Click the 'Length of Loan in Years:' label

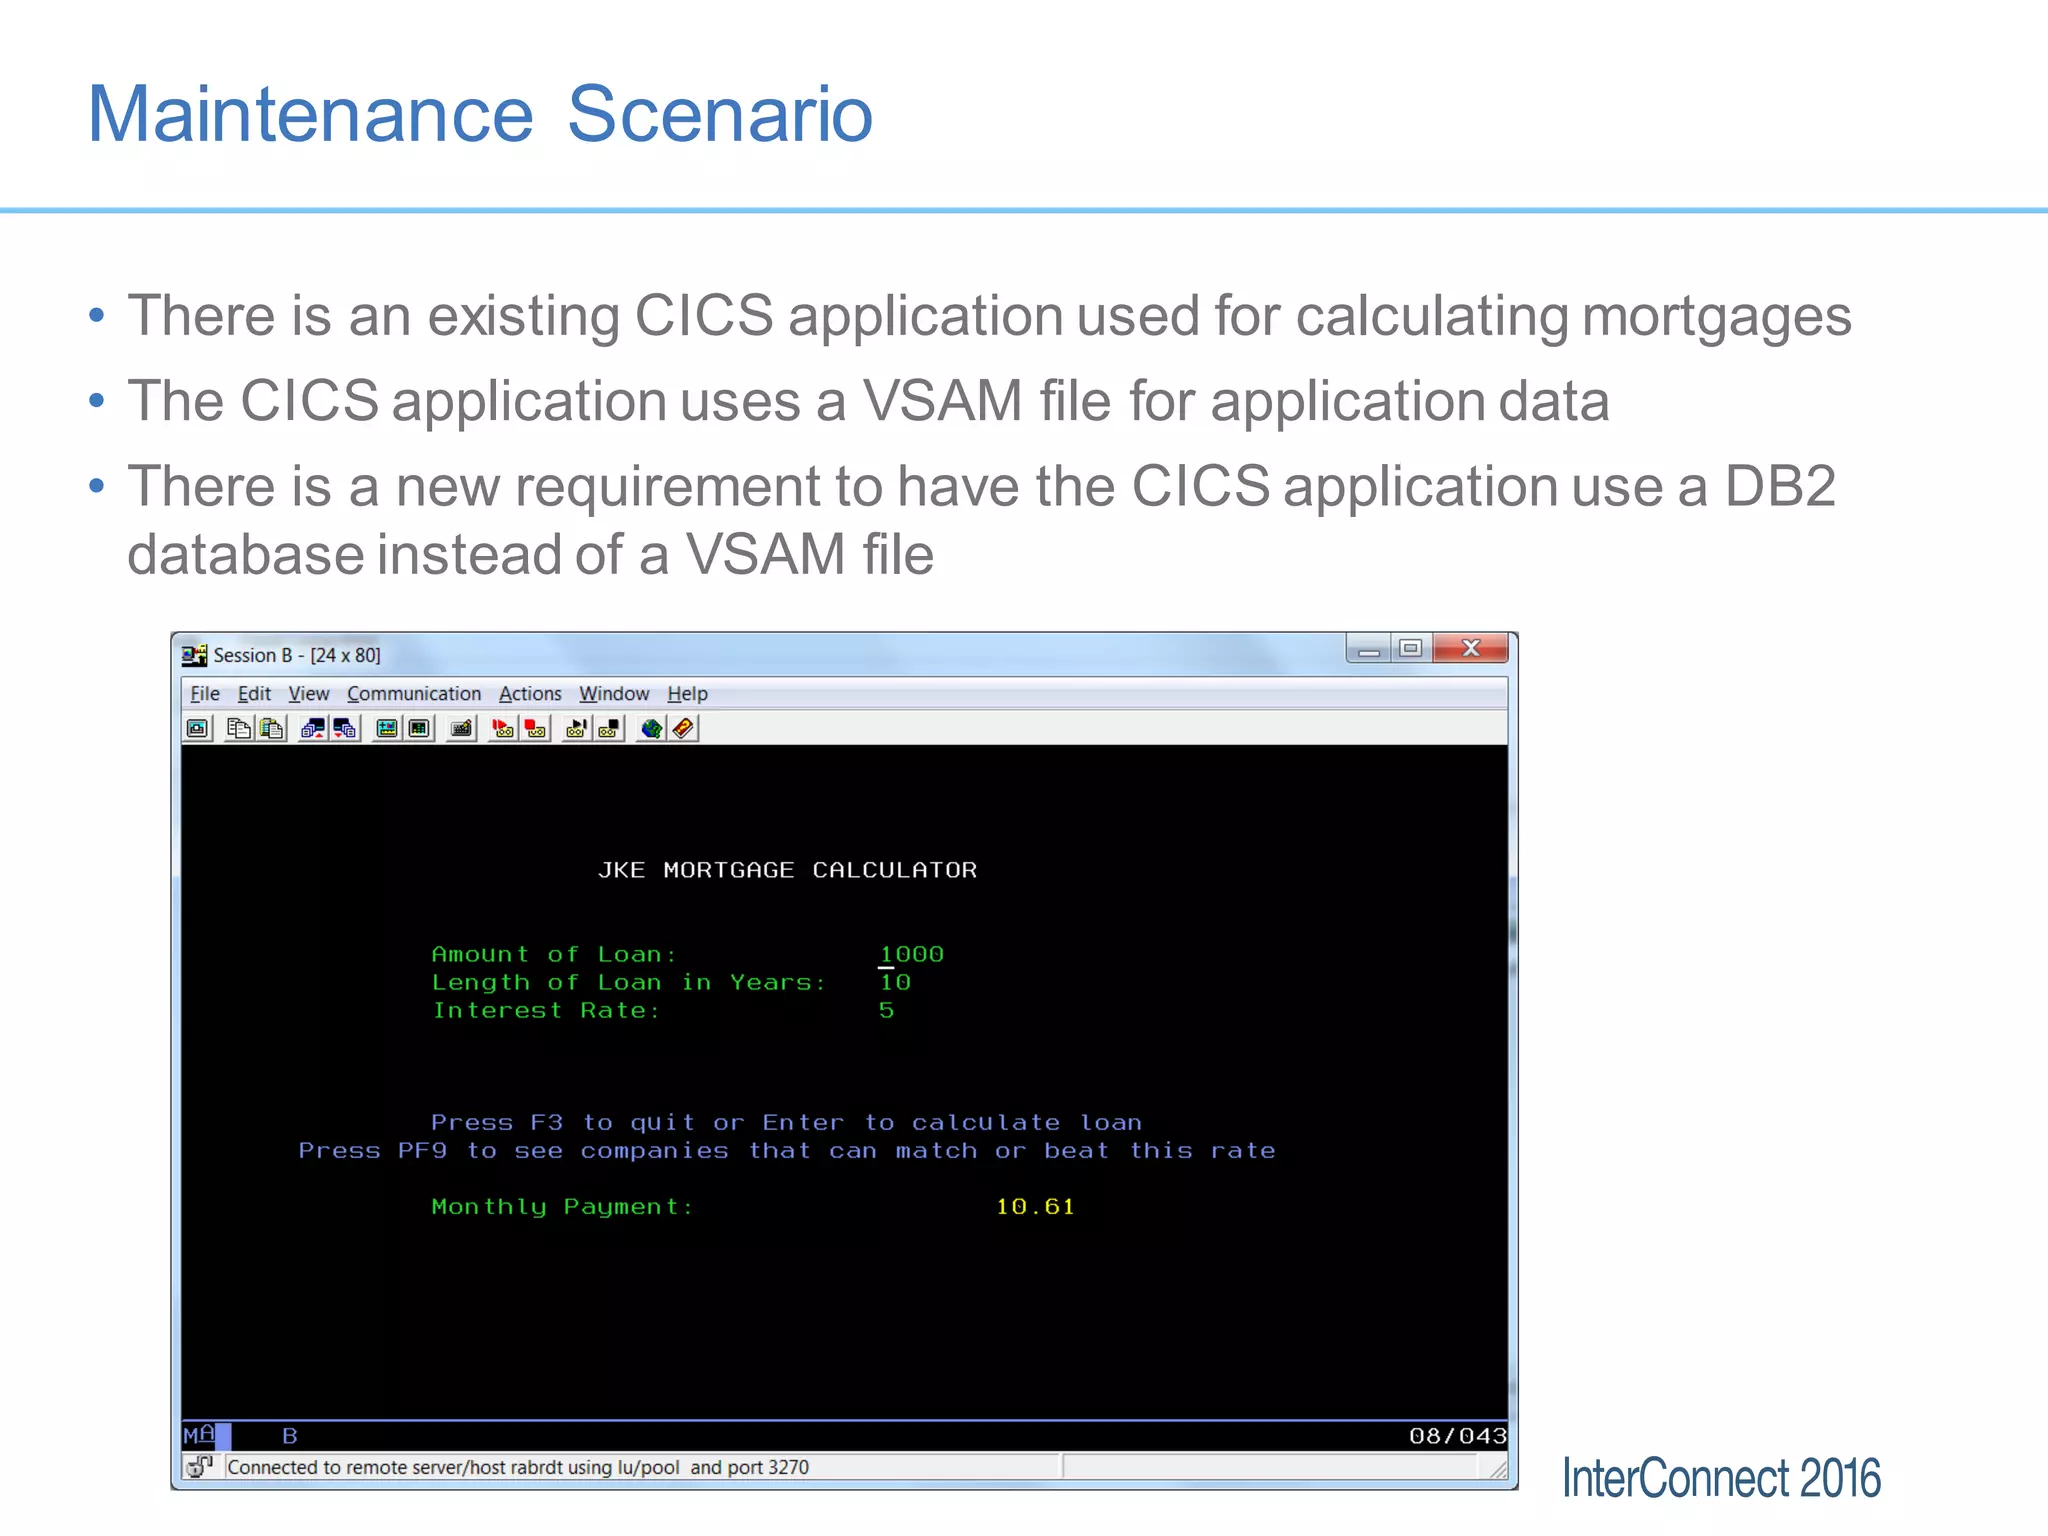pyautogui.click(x=629, y=982)
